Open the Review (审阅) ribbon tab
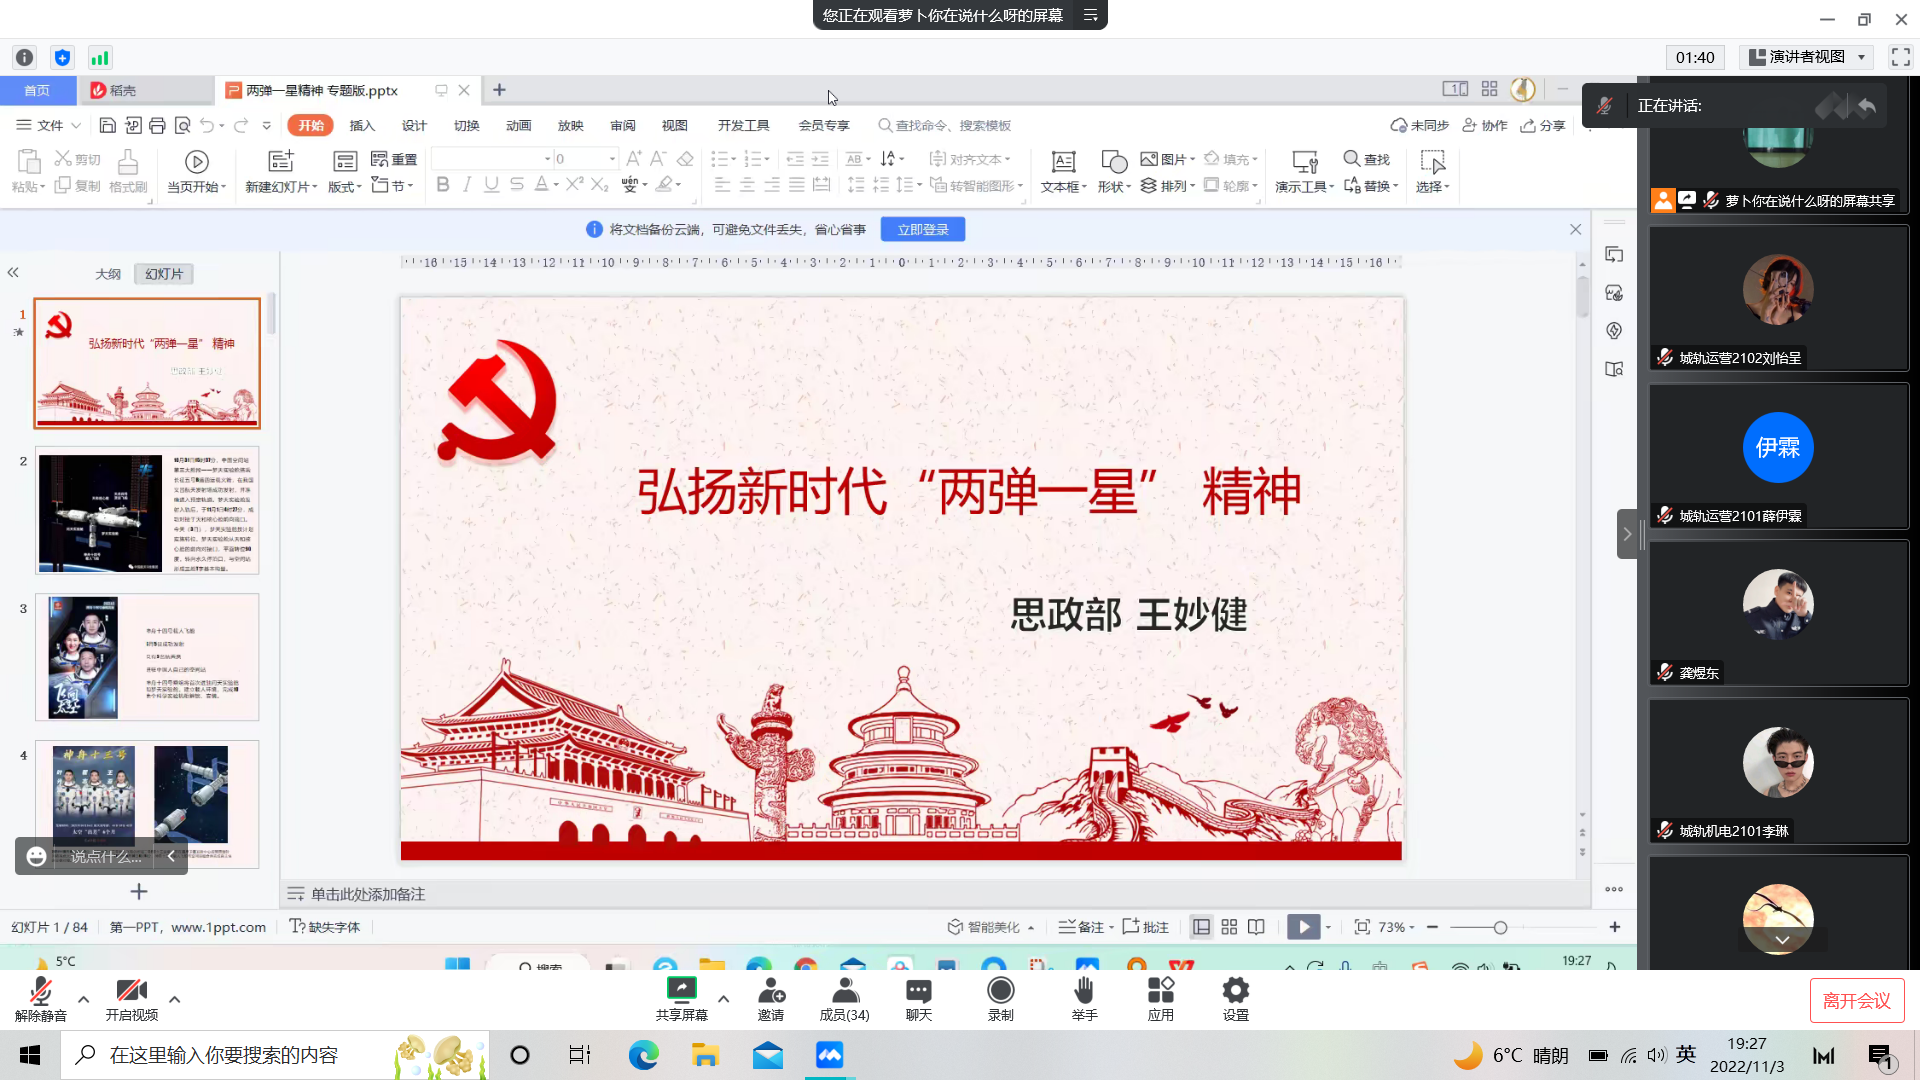1920x1080 pixels. click(622, 125)
